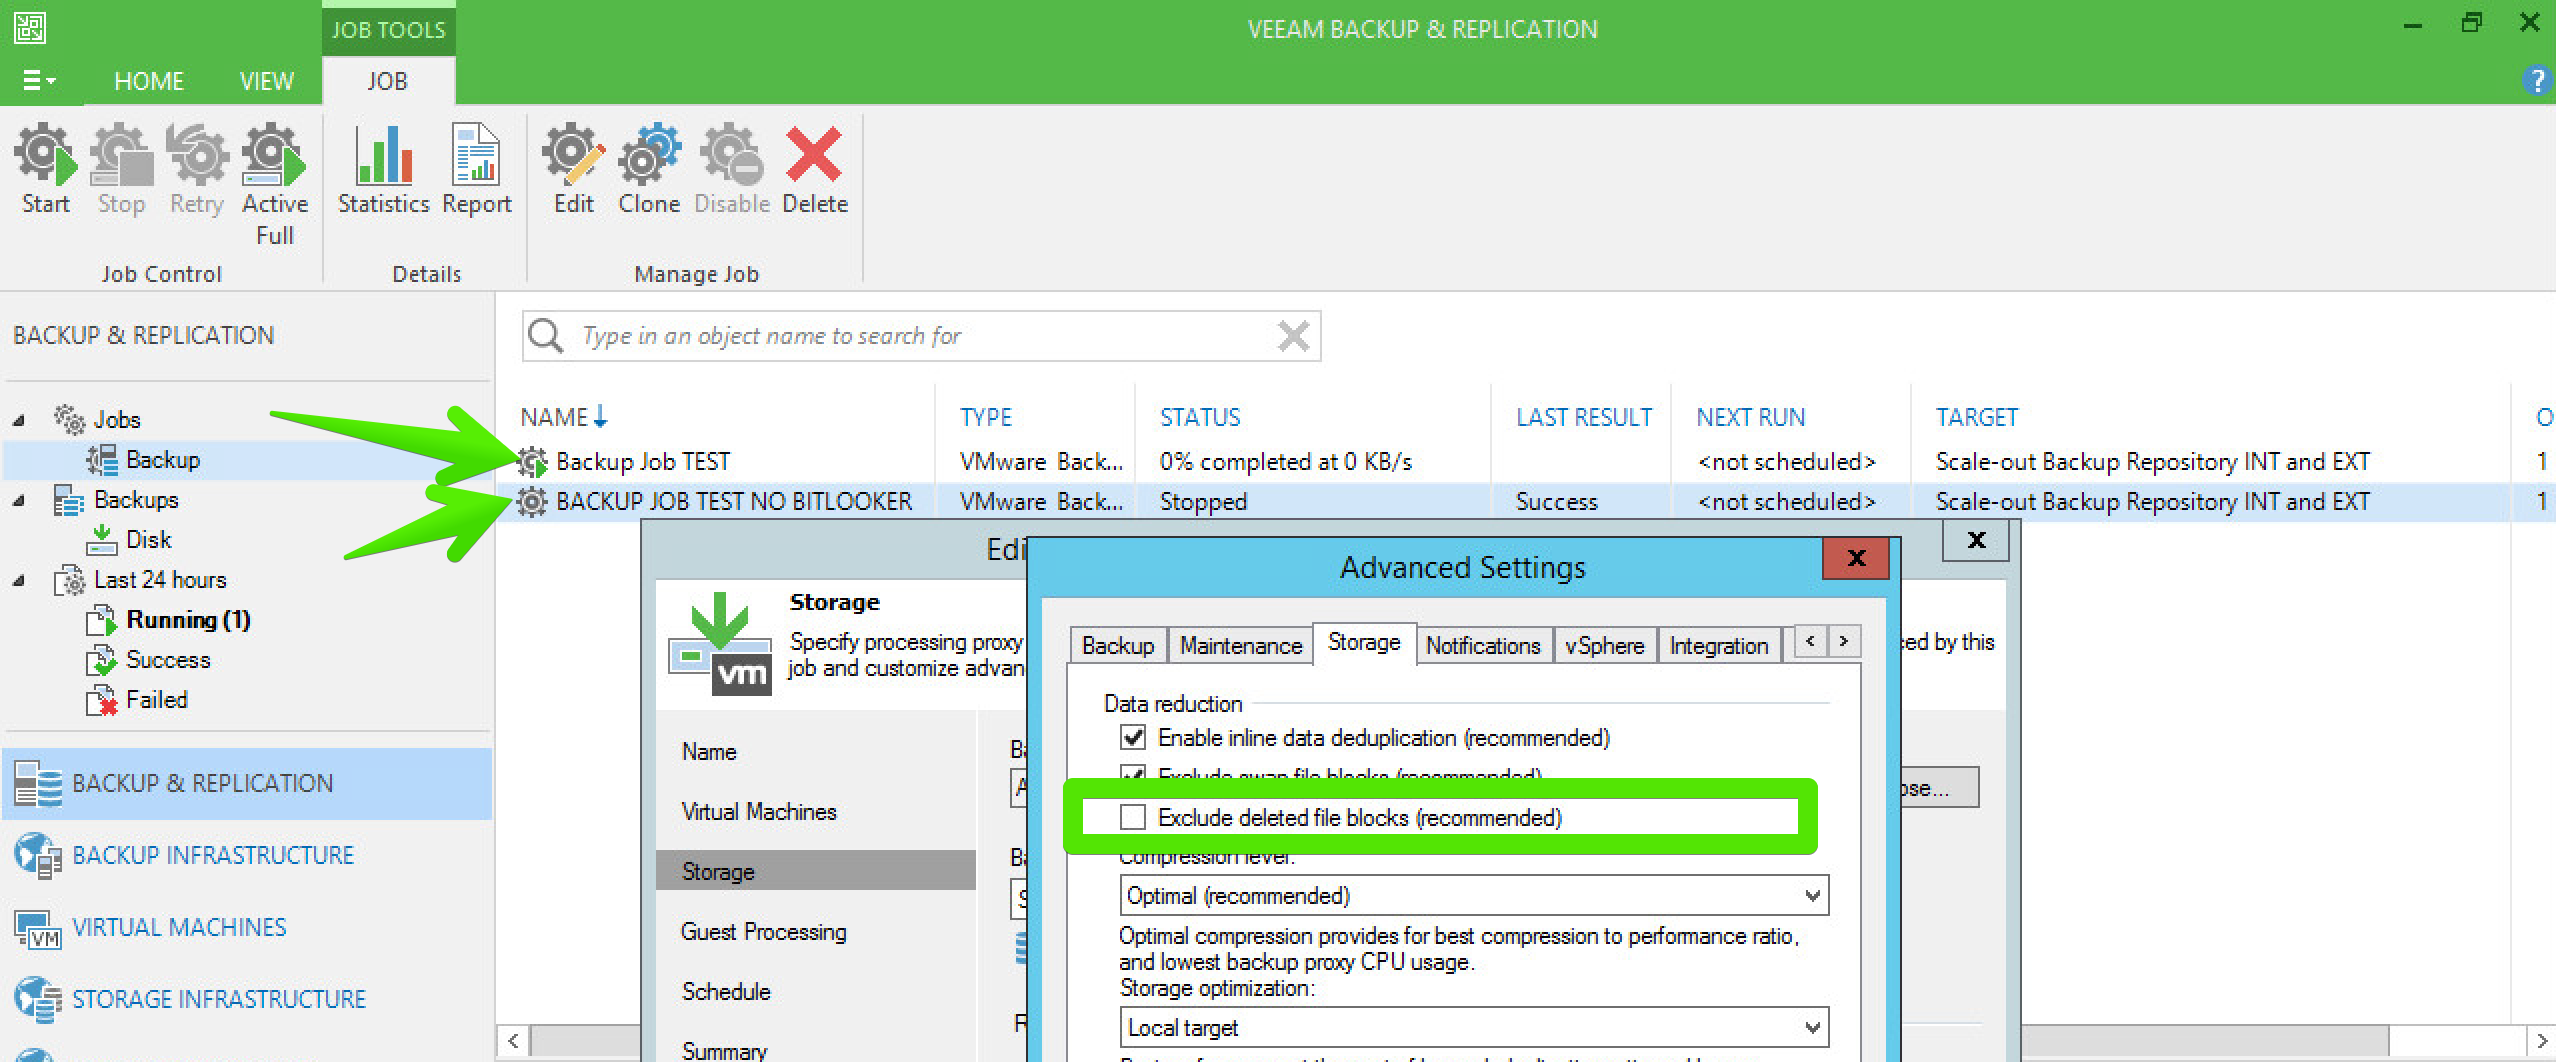Click the Retry job icon
Image resolution: width=2556 pixels, height=1062 pixels.
(x=196, y=169)
